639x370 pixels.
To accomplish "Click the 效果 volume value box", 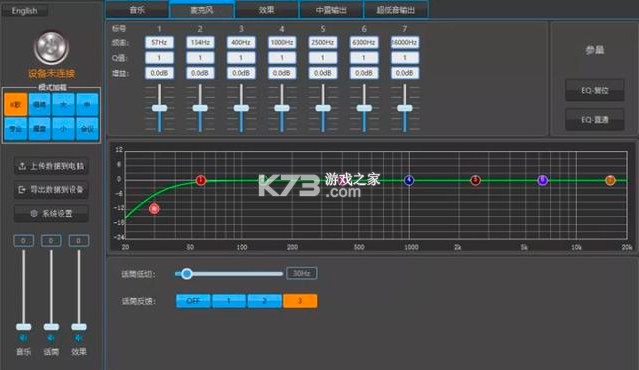I will point(79,241).
